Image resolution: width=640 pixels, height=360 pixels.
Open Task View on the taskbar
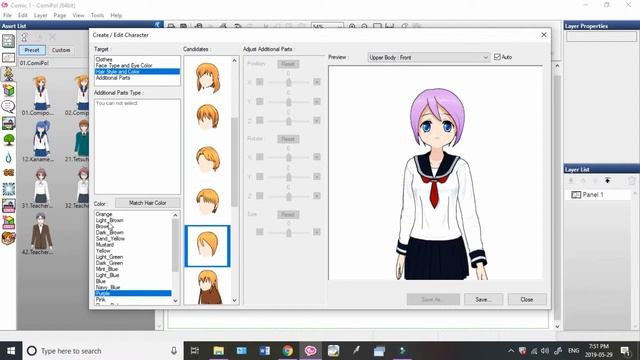[195, 351]
